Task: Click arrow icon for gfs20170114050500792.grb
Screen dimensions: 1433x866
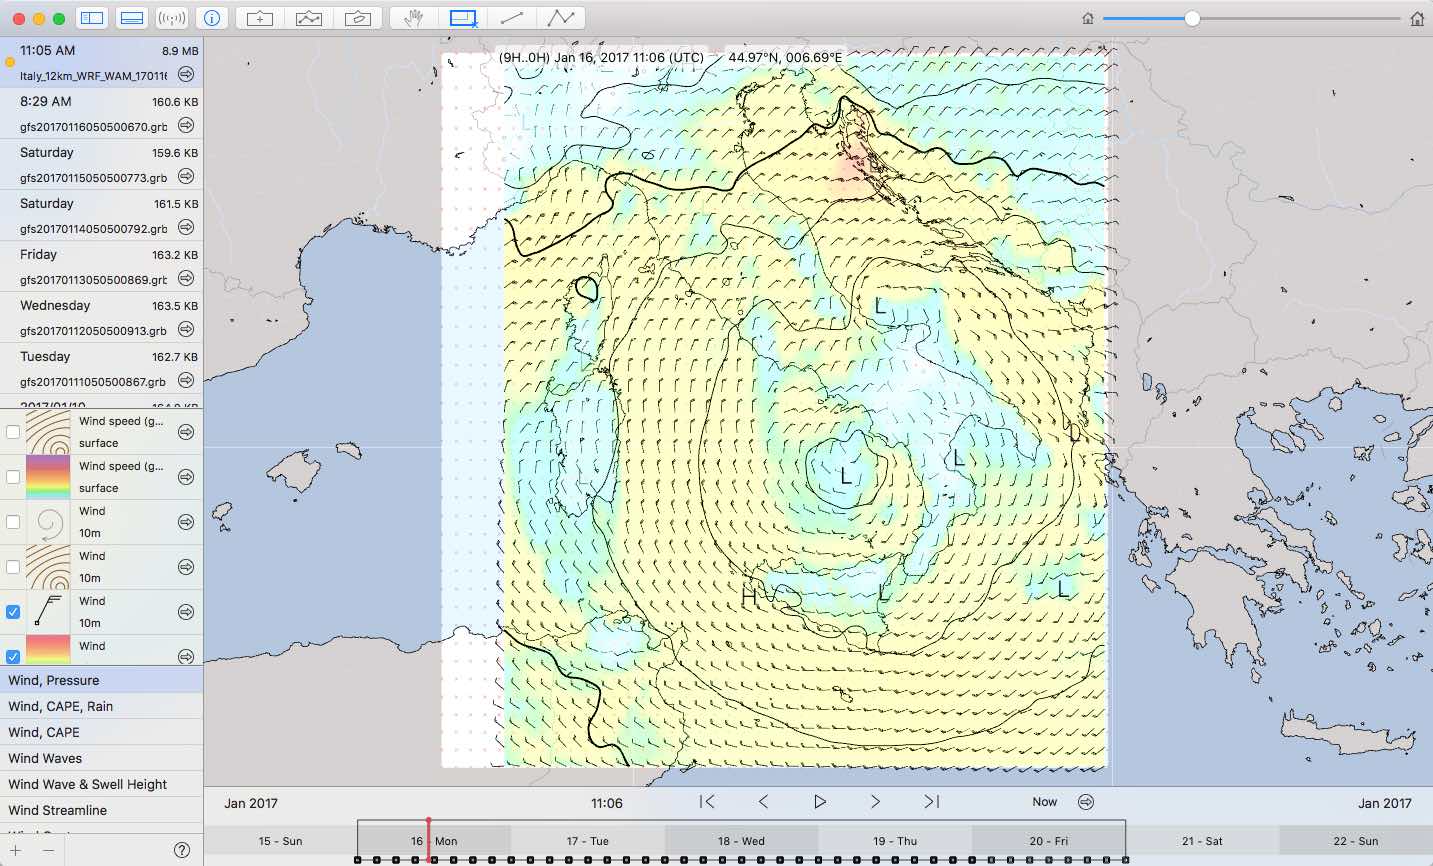Action: click(186, 228)
